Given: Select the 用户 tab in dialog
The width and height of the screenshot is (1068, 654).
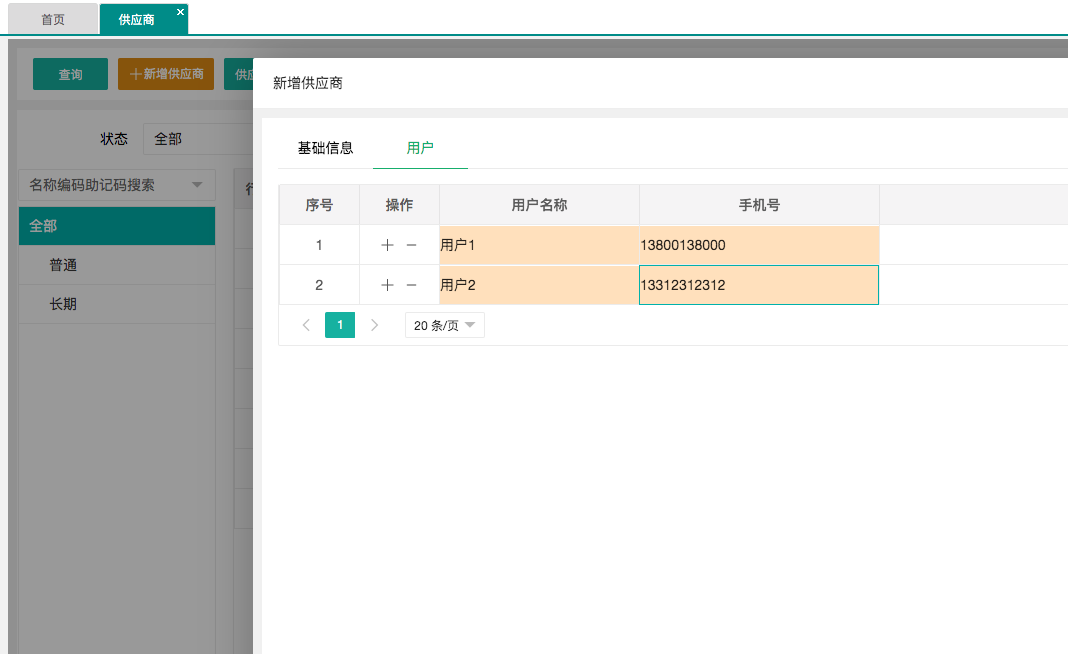Looking at the screenshot, I should coord(420,148).
